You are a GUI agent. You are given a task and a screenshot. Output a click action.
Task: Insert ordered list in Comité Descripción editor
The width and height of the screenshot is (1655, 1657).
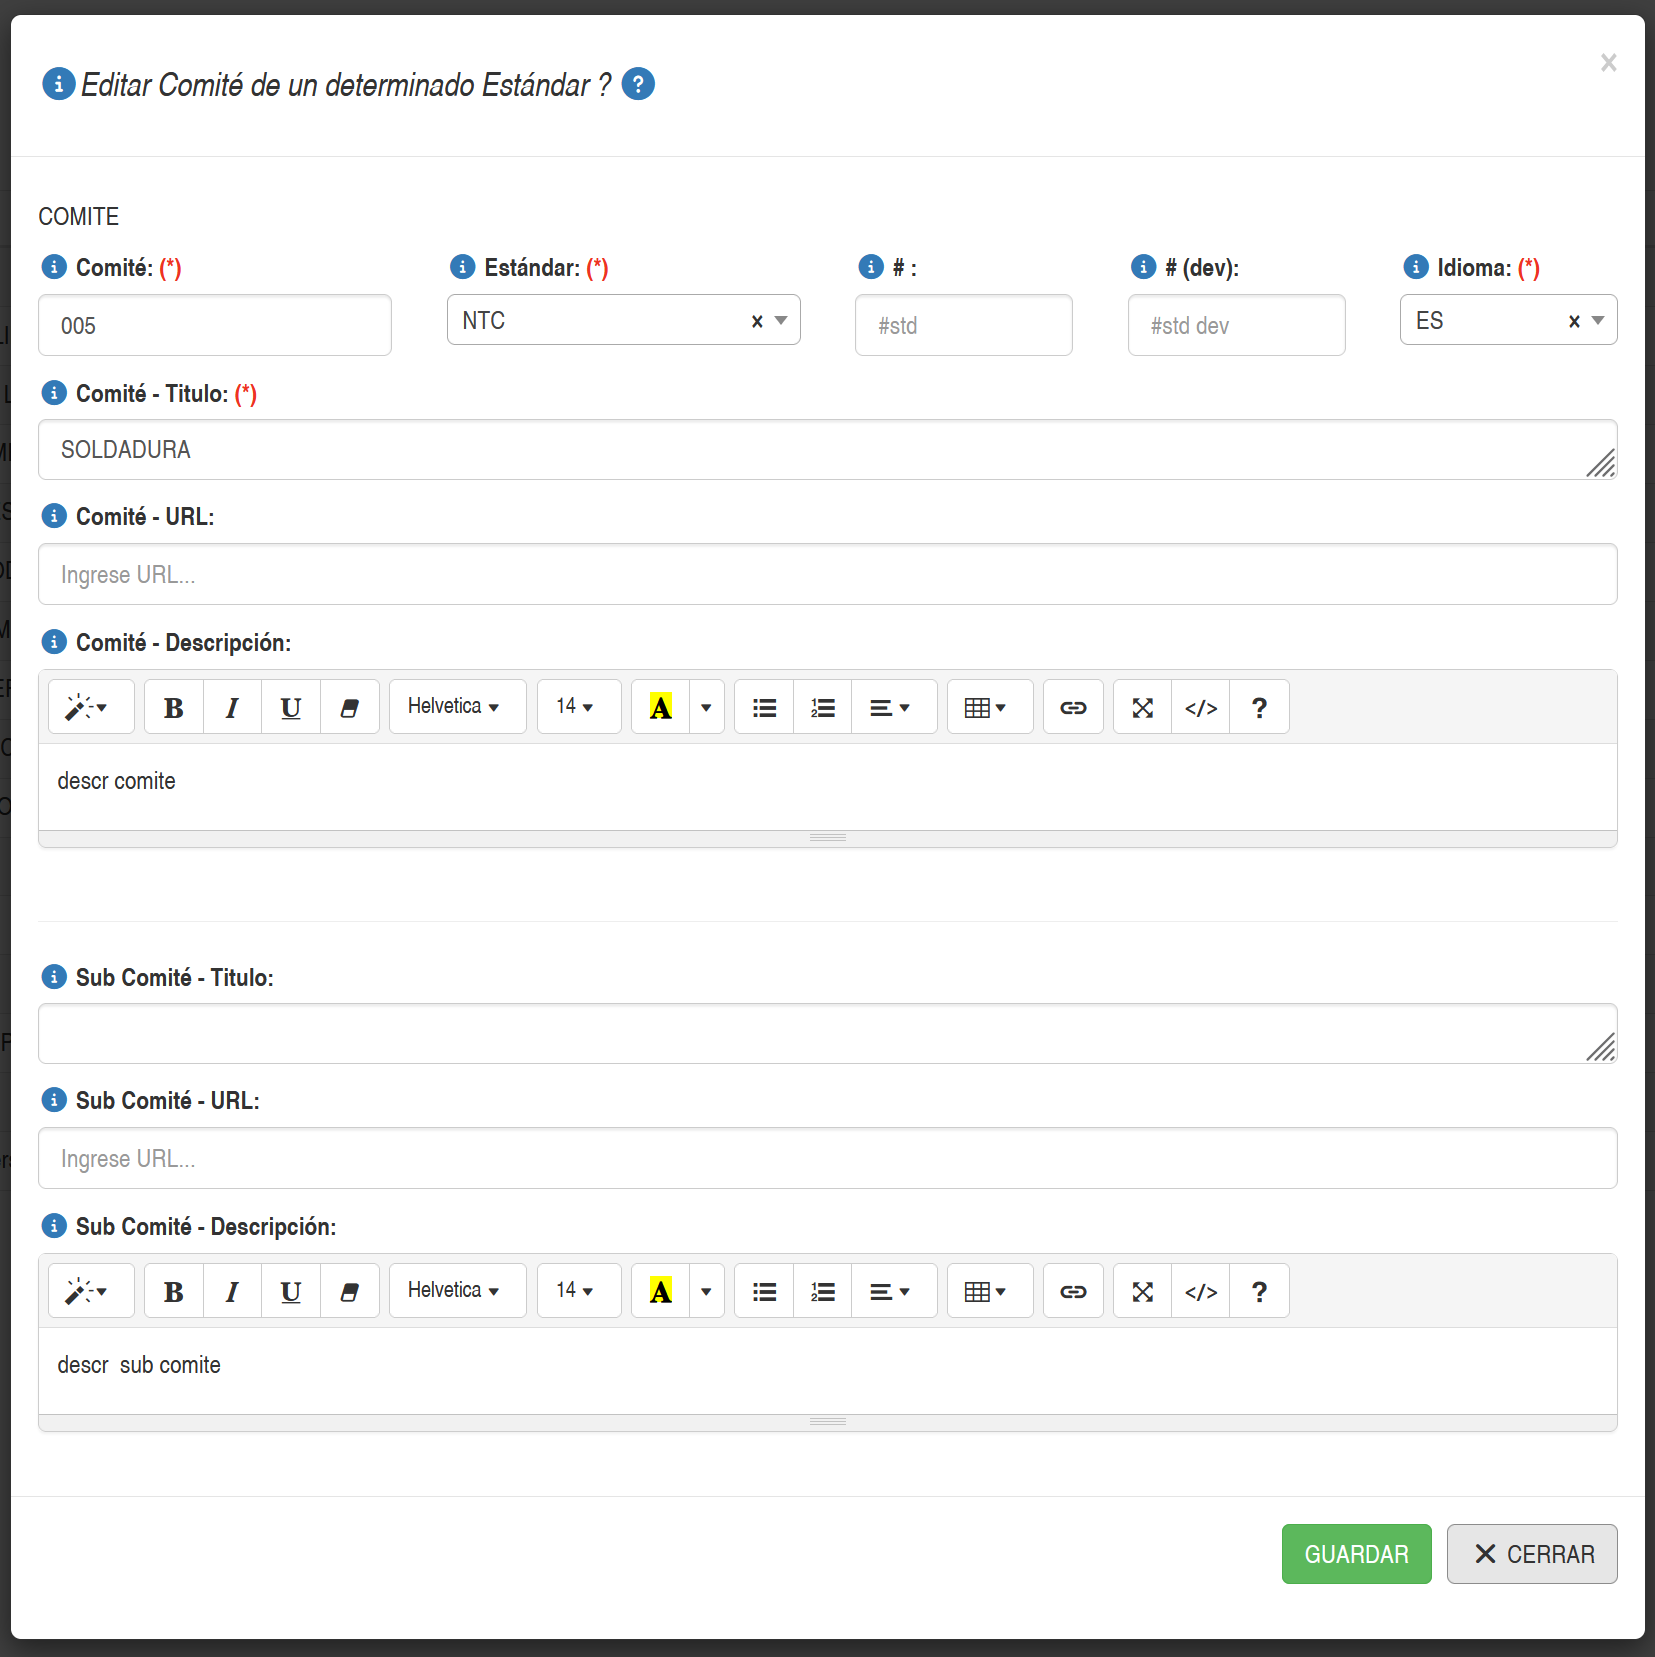pos(823,708)
